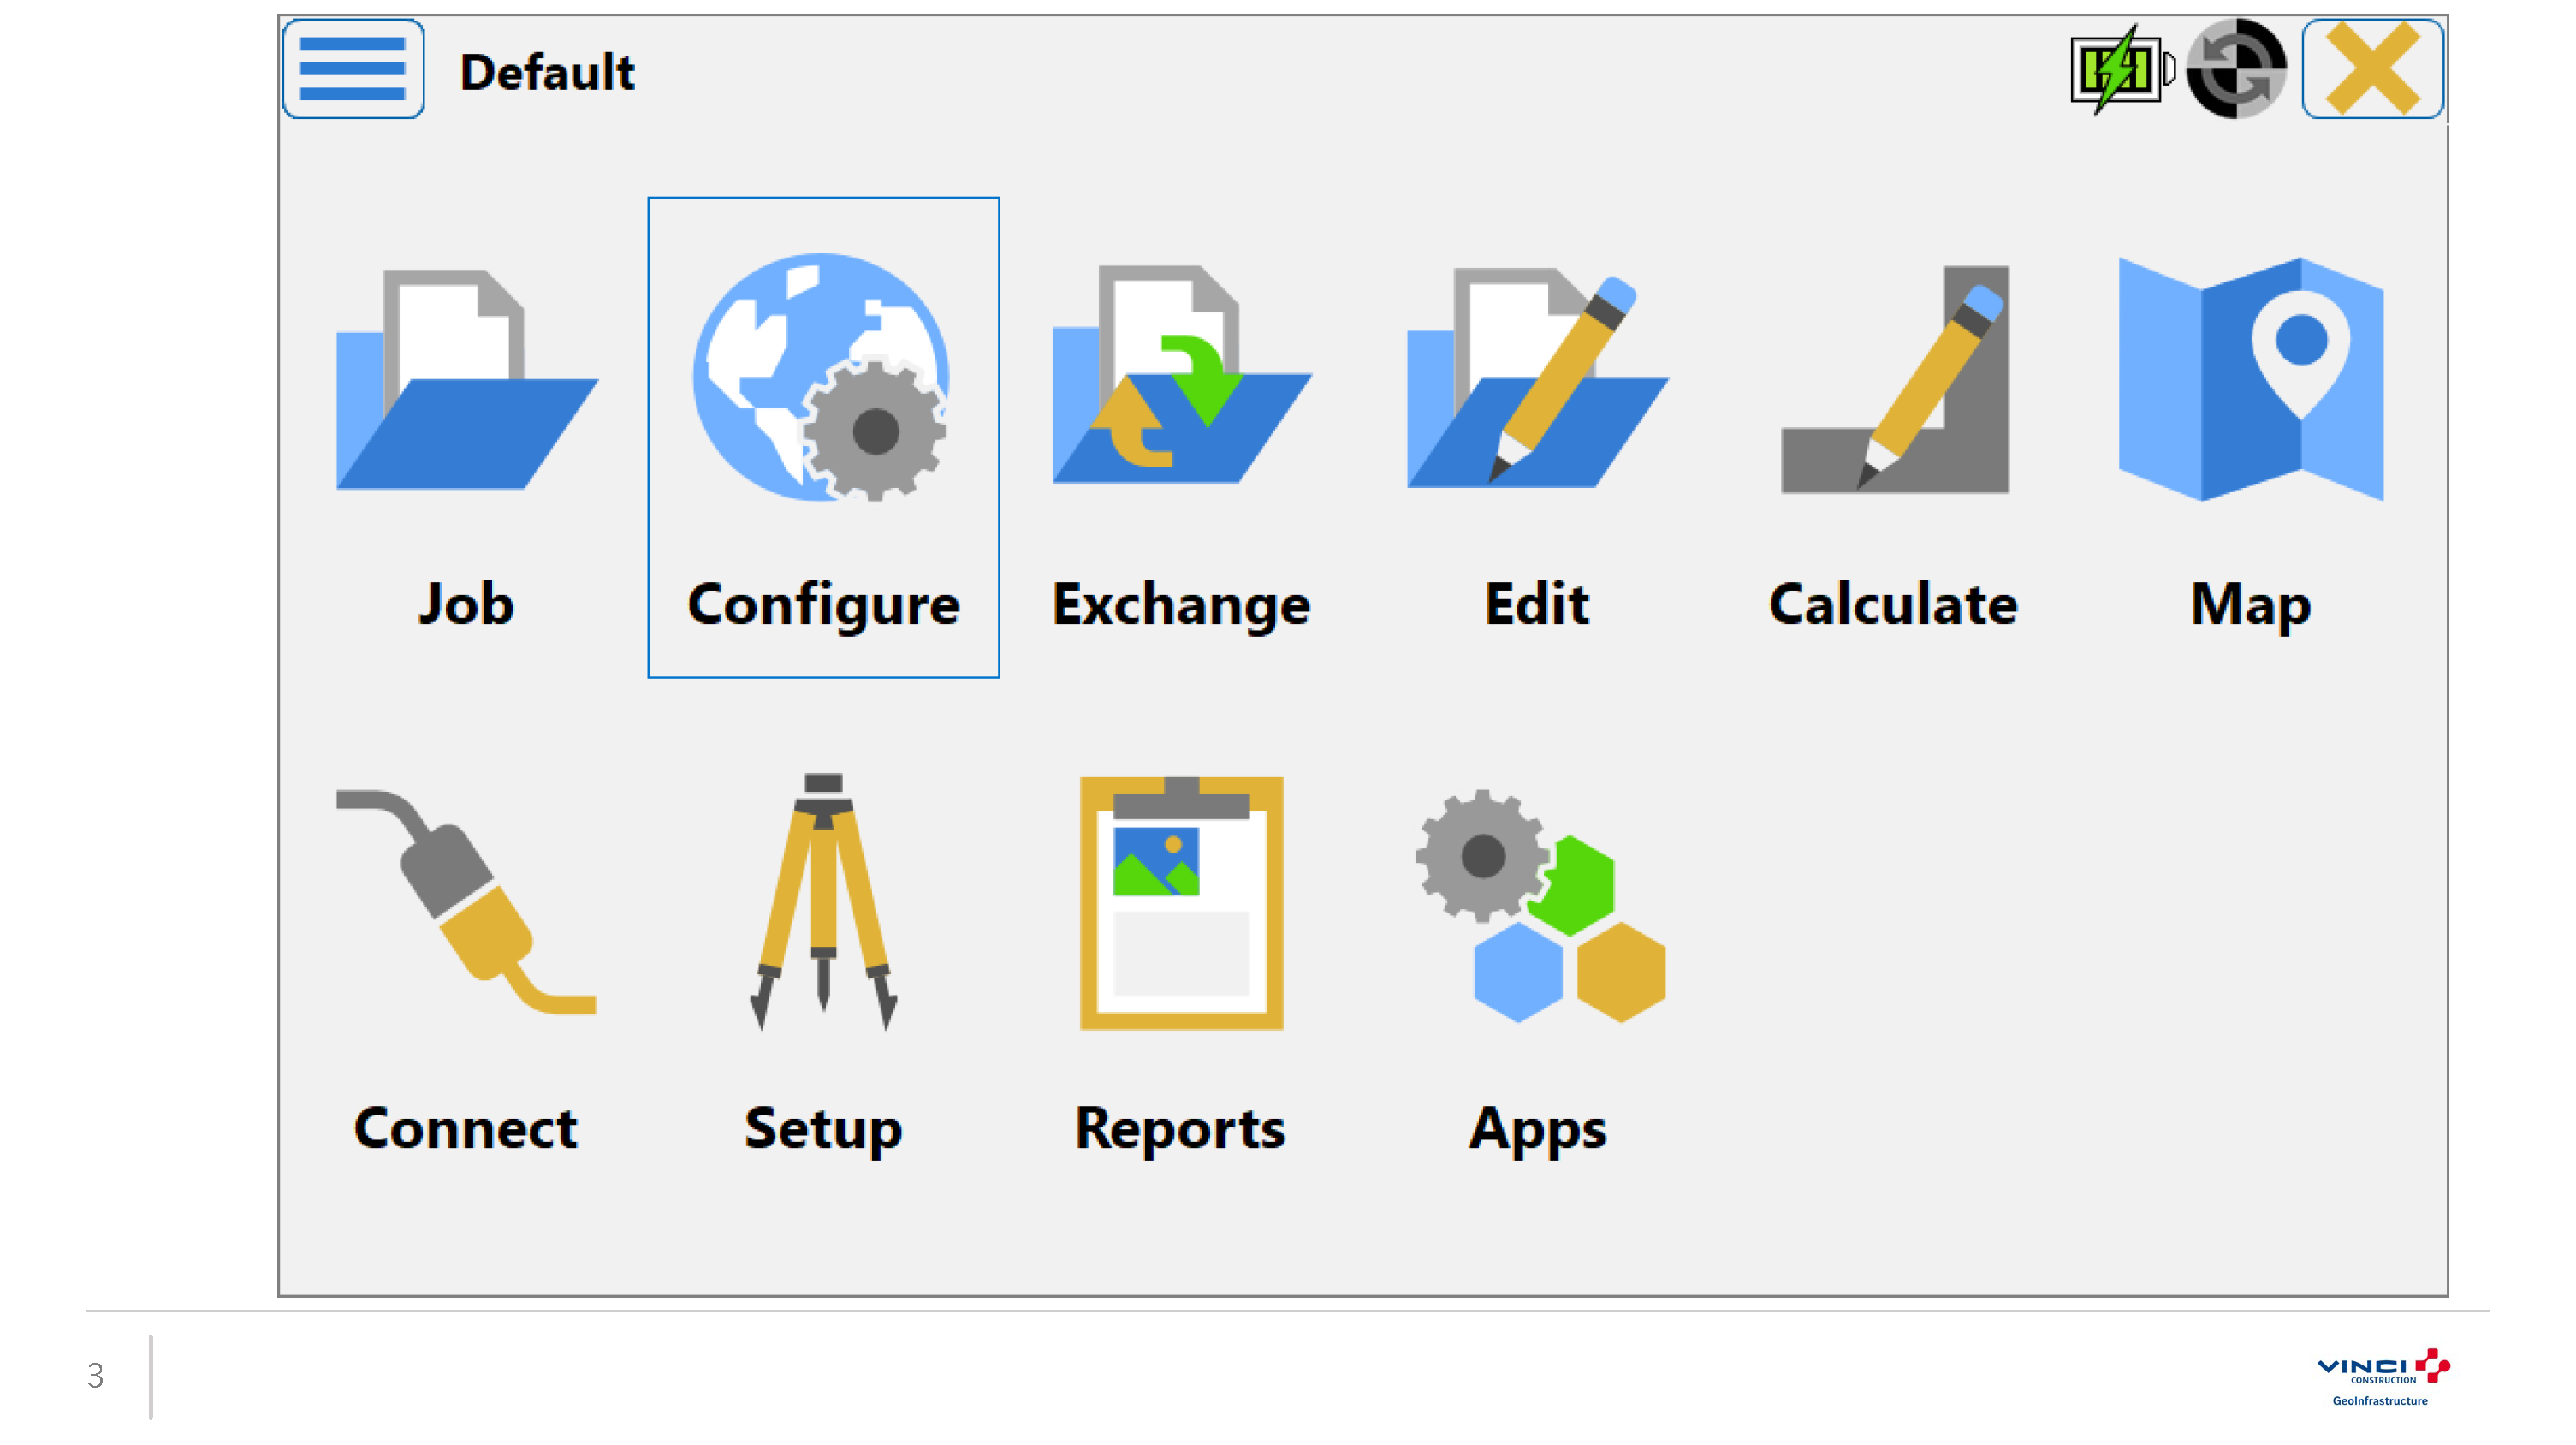Viewport: 2576px width, 1445px height.
Task: Open the Job folder icon
Action: click(467, 379)
